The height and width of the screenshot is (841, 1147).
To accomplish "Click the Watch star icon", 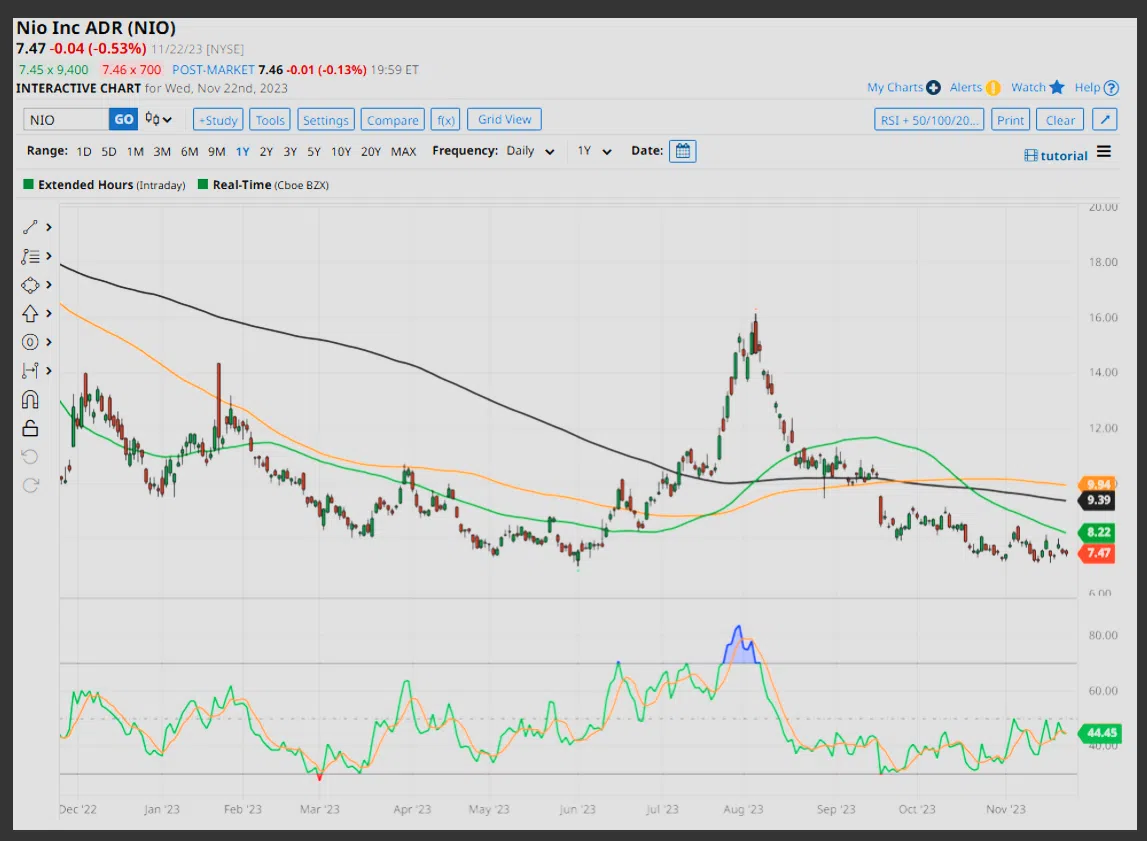I will 1056,88.
